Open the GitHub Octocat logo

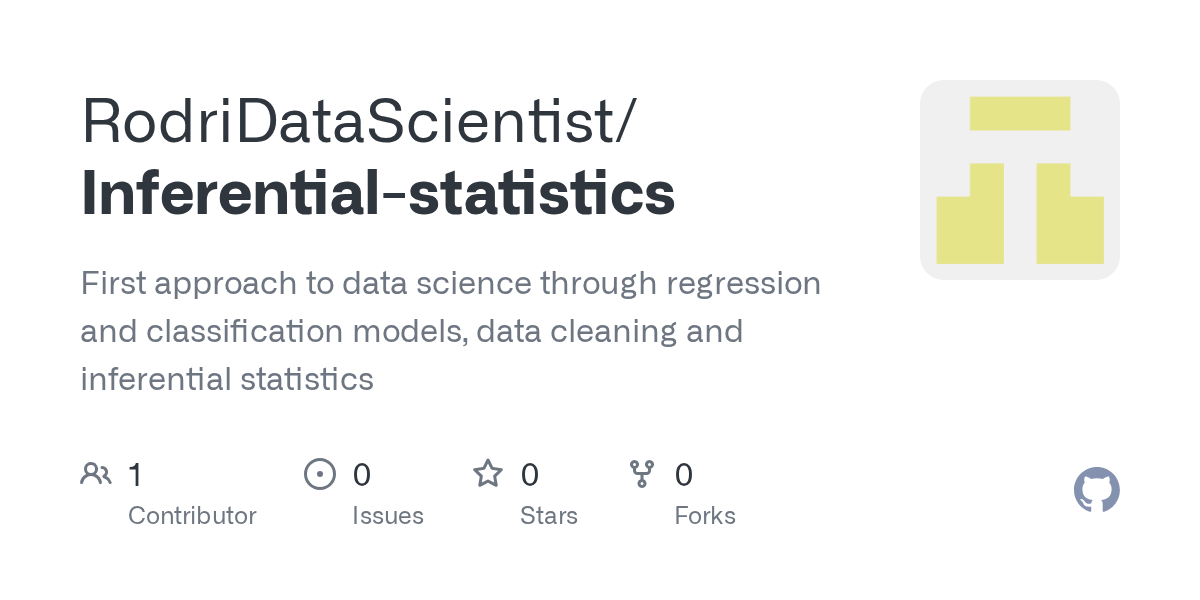(1097, 490)
